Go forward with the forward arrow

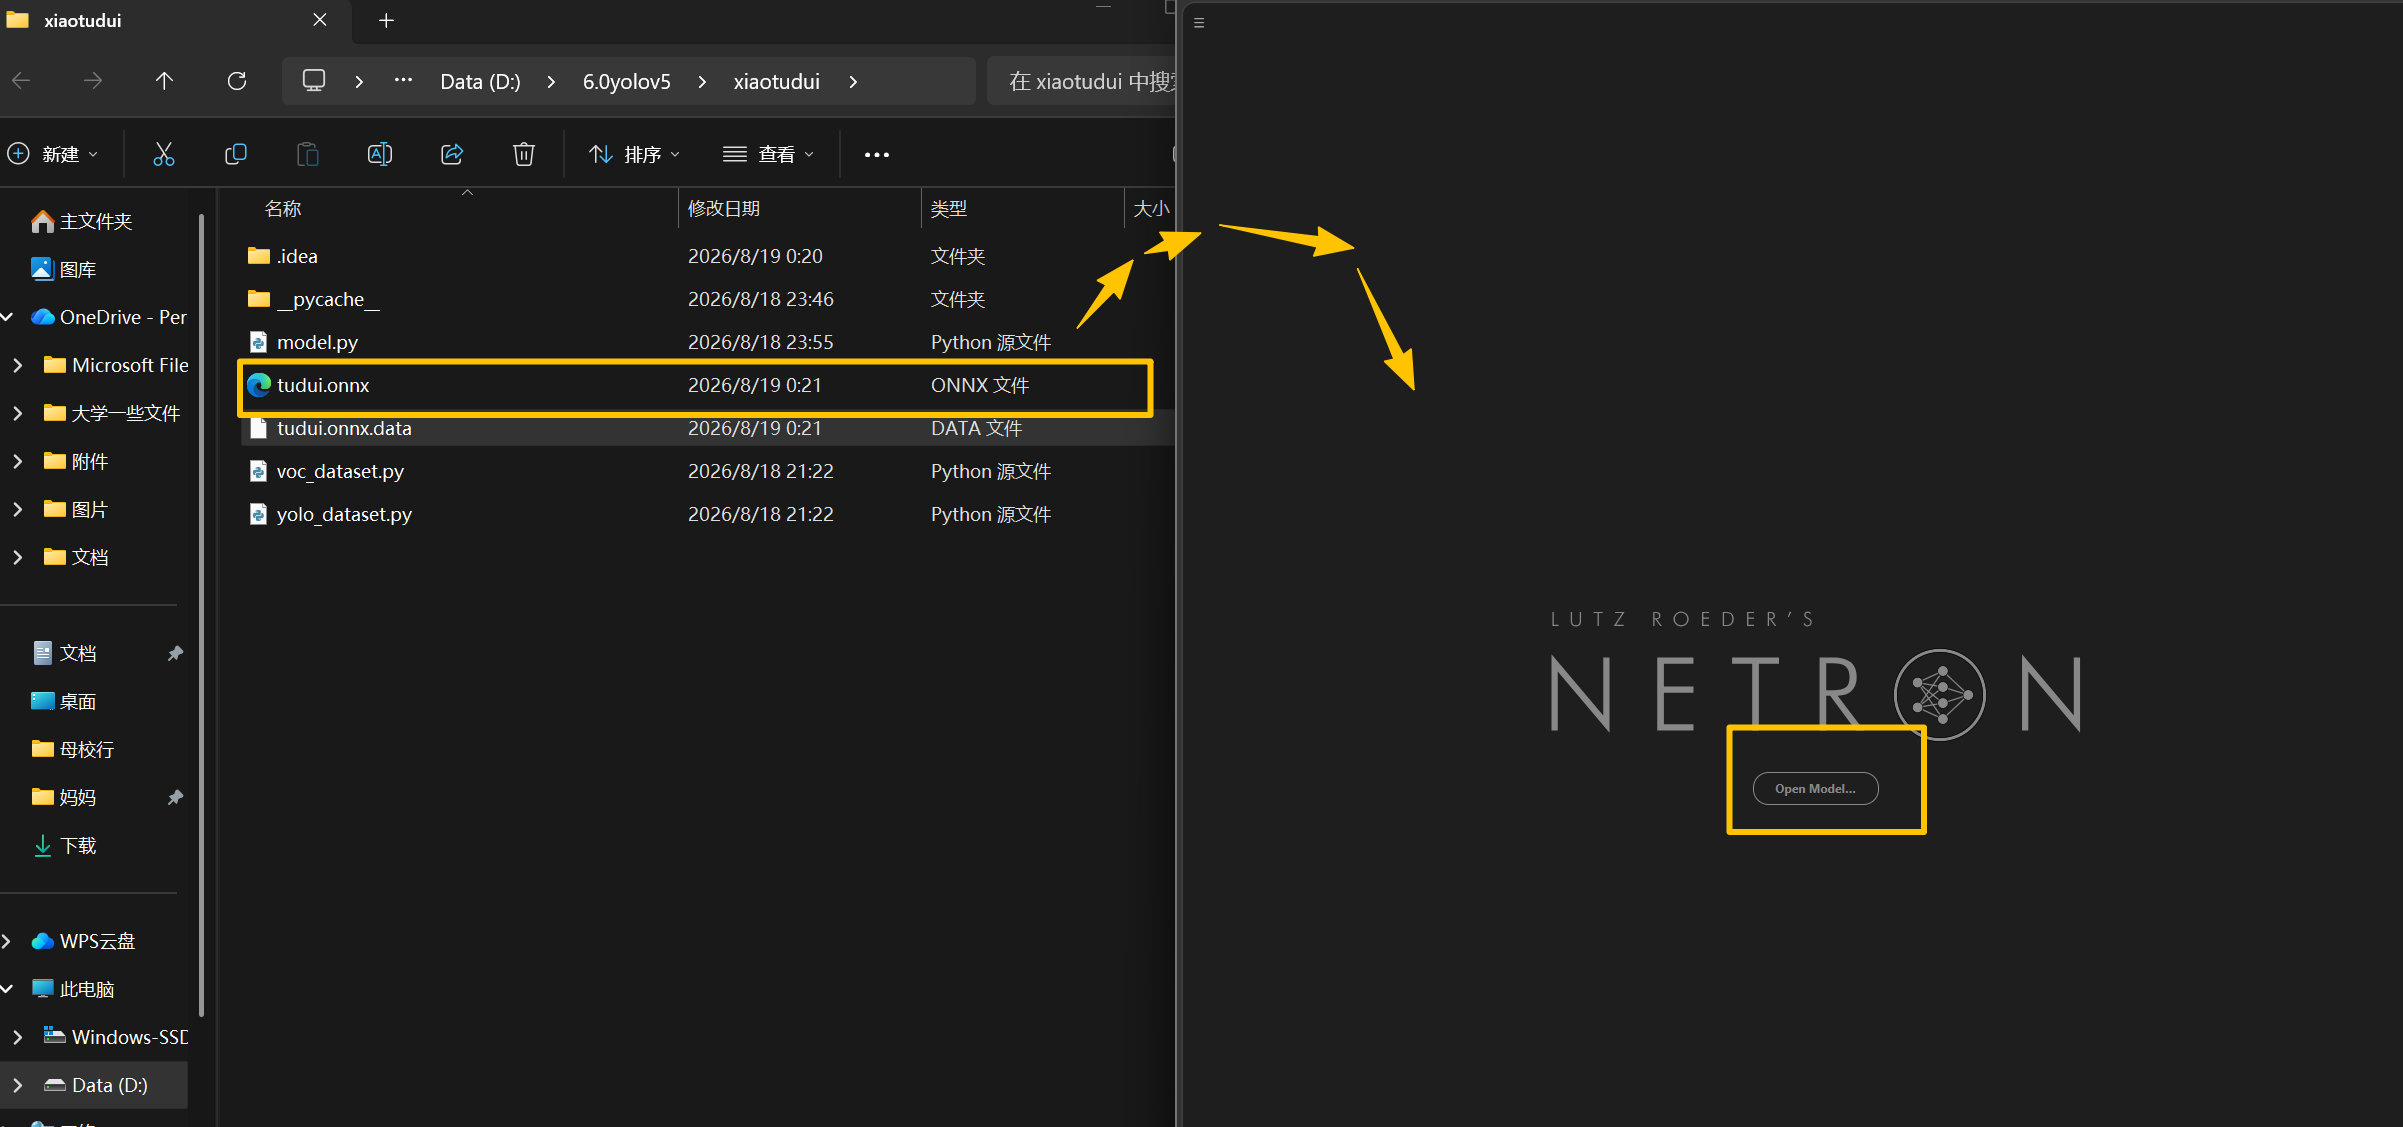[x=93, y=81]
